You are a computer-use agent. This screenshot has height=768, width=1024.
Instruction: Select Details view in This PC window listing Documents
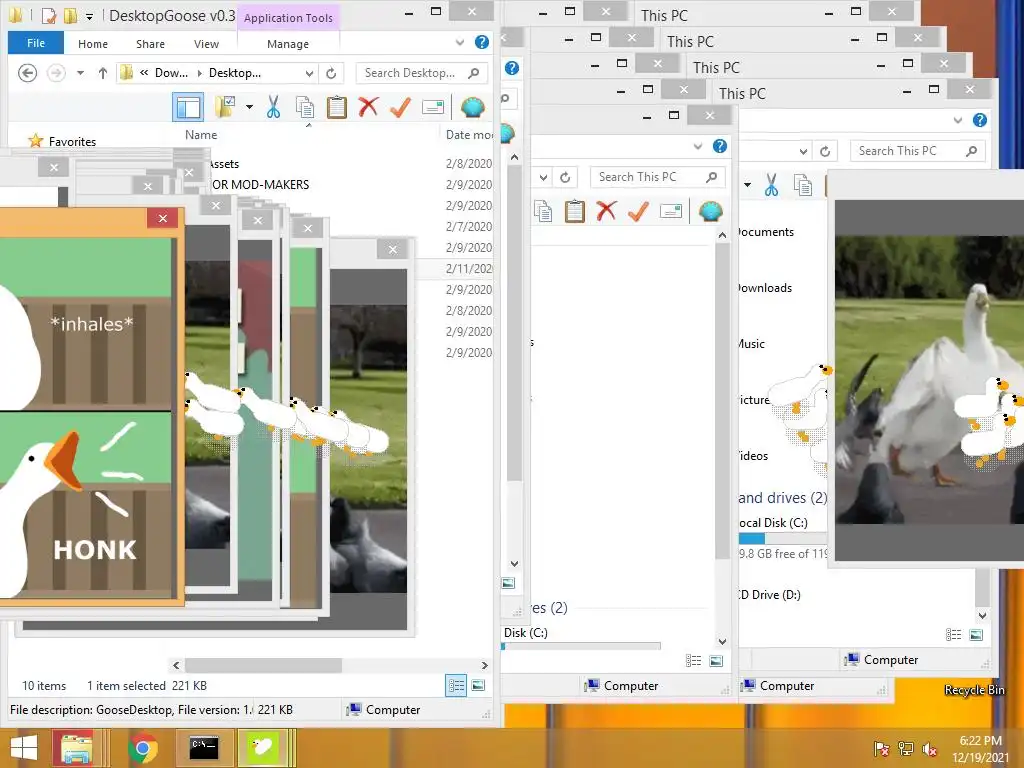click(953, 635)
